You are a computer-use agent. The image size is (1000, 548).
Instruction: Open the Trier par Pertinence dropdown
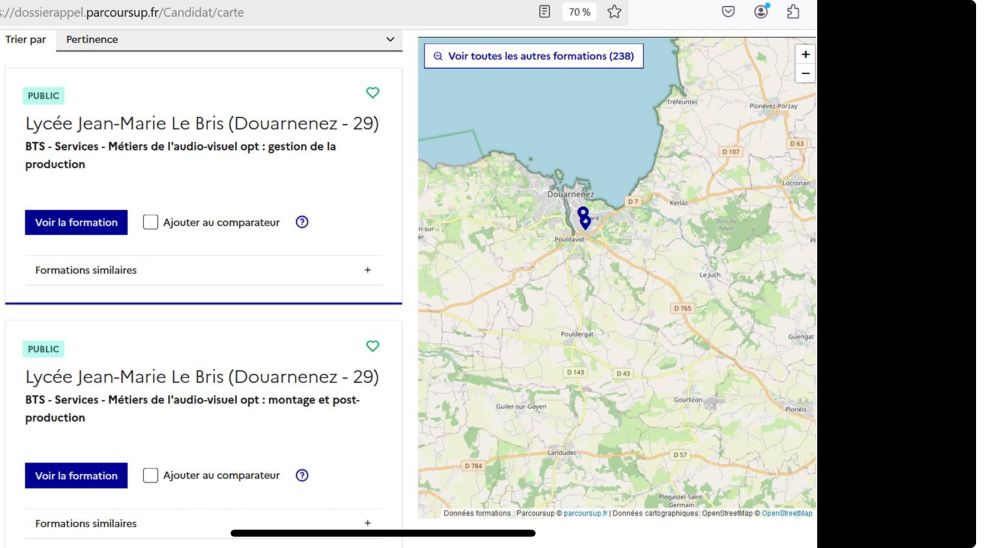pyautogui.click(x=229, y=40)
